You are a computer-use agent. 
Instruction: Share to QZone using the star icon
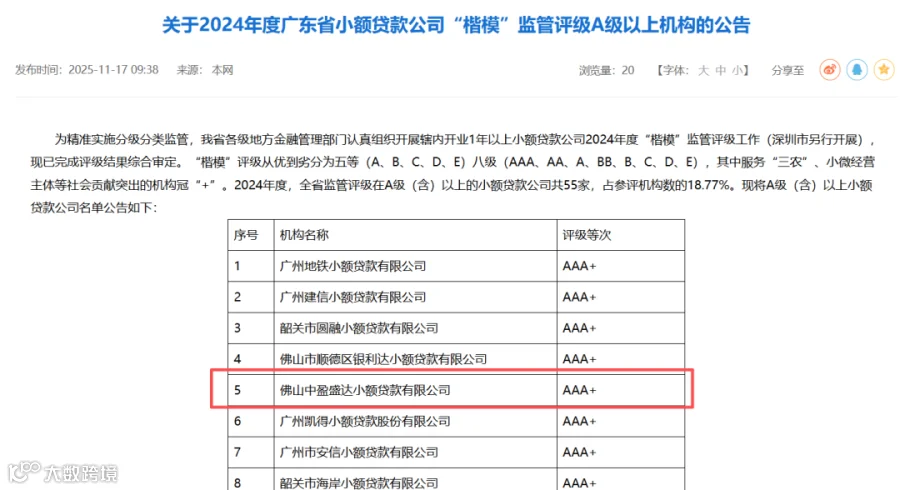tap(884, 70)
